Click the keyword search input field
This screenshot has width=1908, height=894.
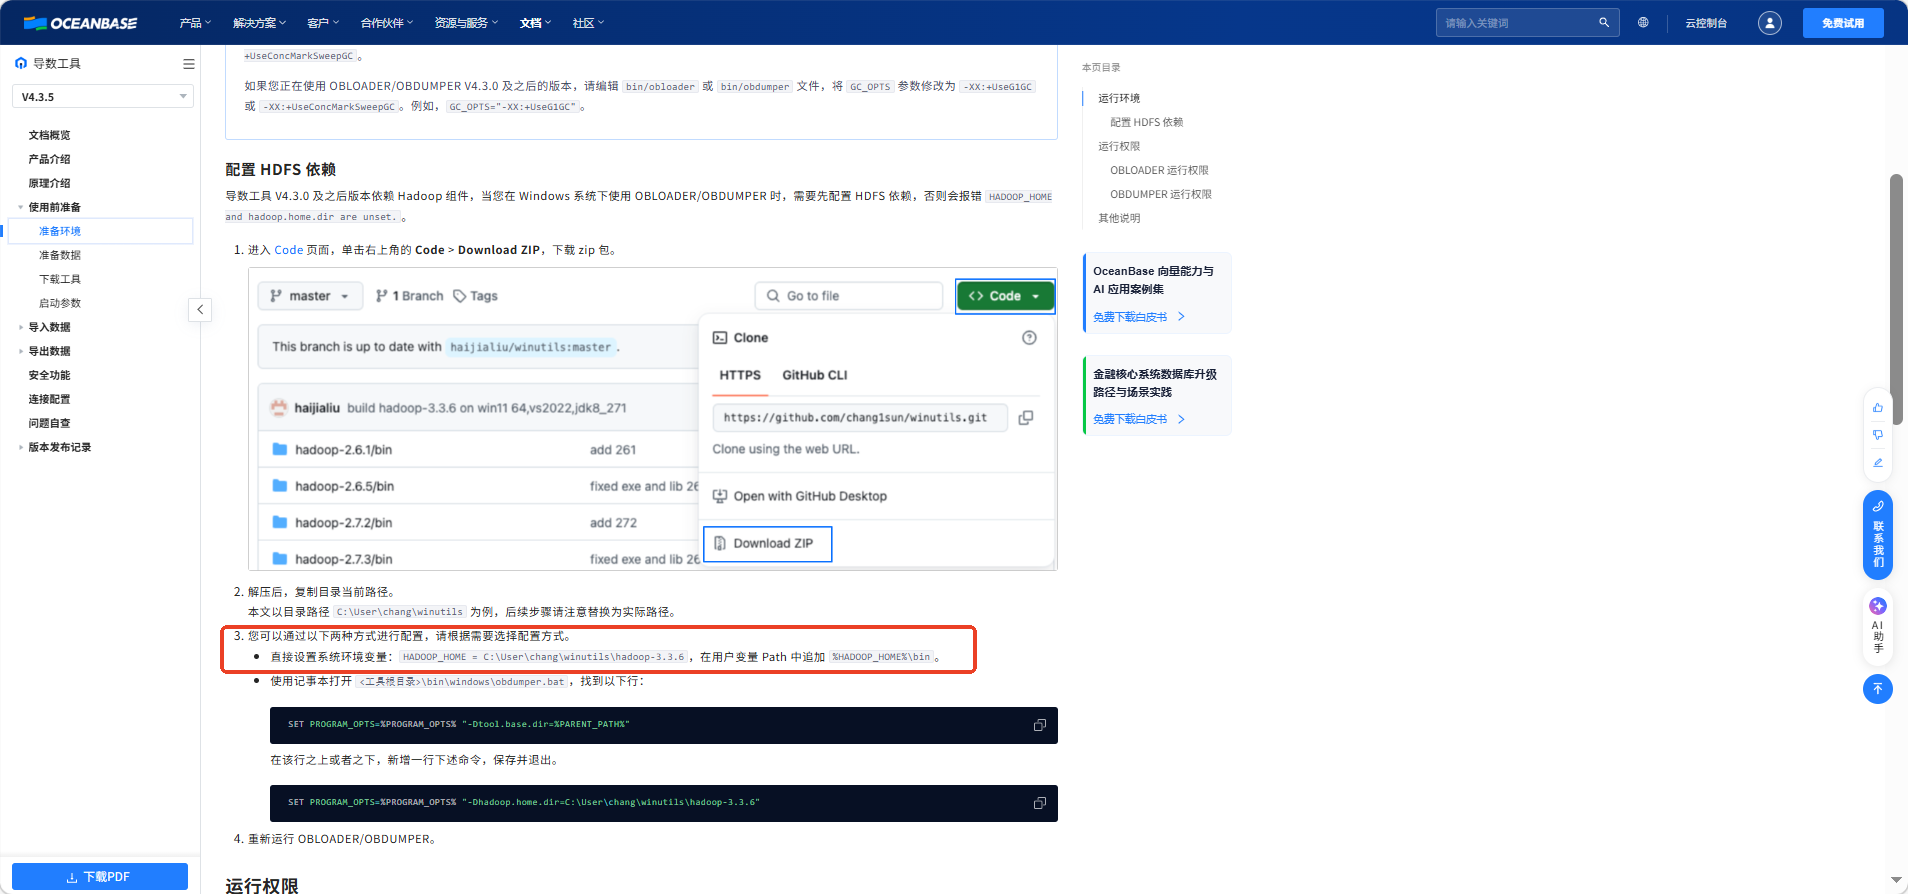point(1517,23)
